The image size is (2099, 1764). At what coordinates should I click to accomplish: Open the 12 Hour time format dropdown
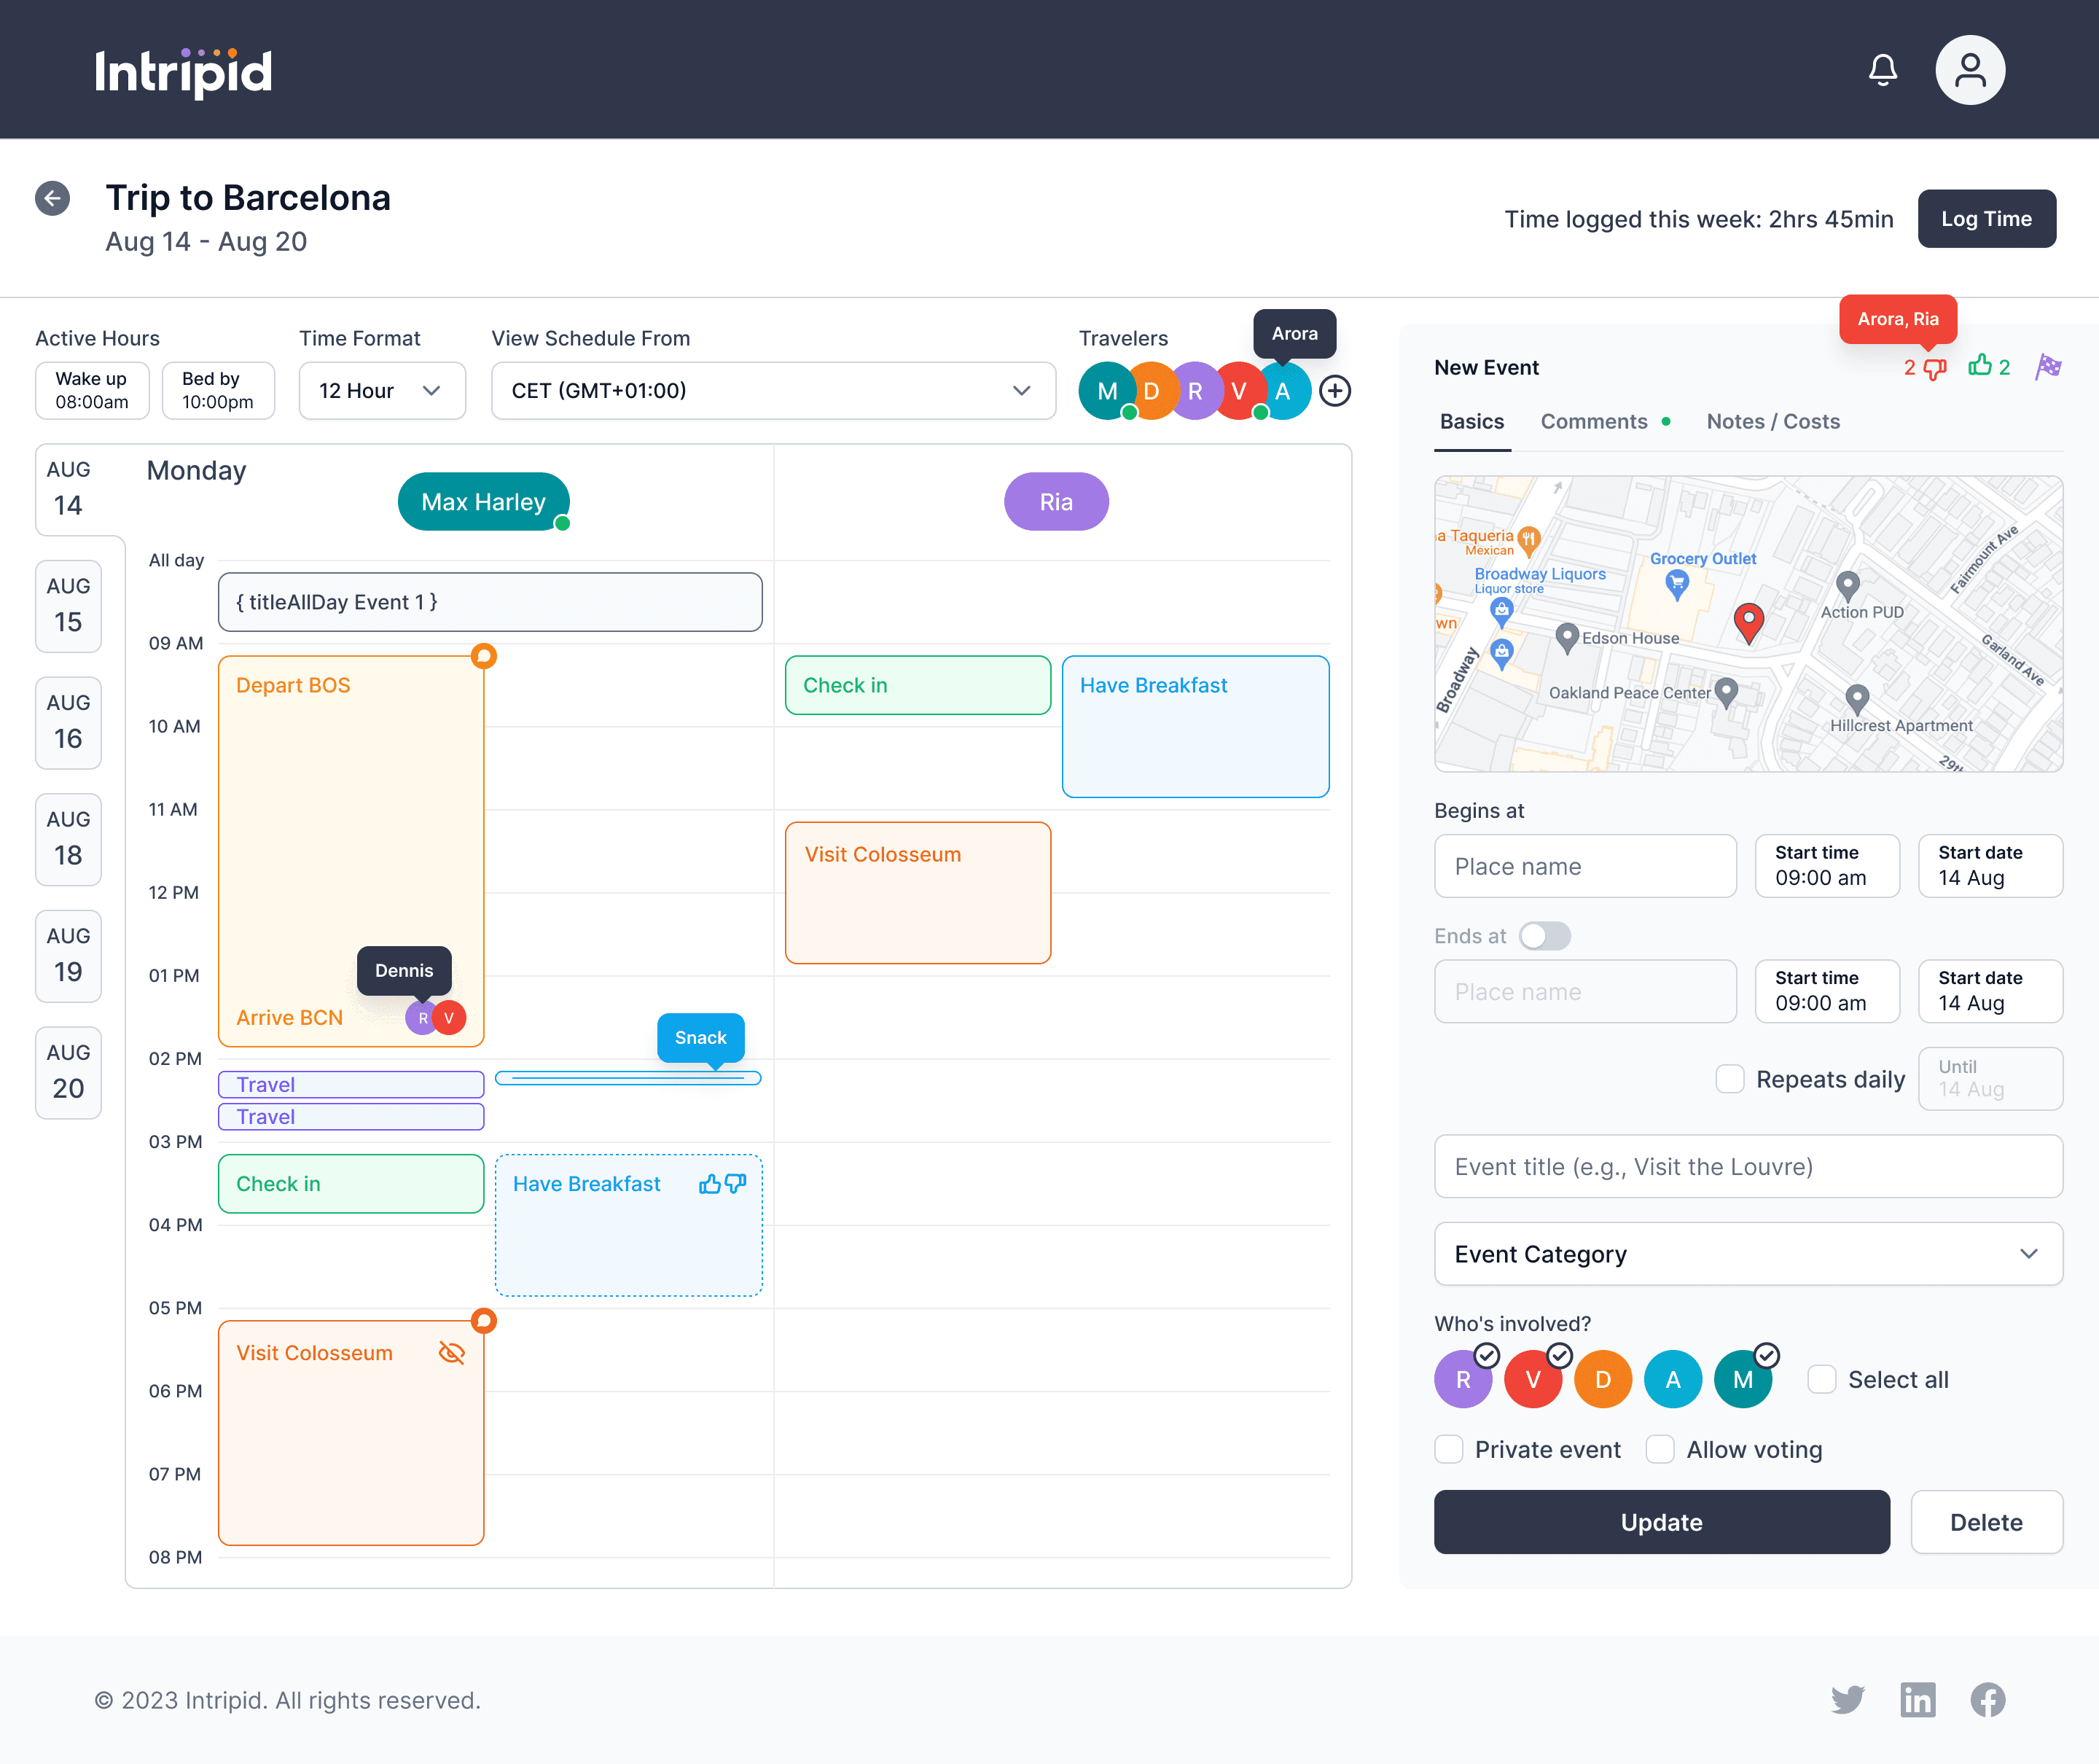(x=382, y=391)
